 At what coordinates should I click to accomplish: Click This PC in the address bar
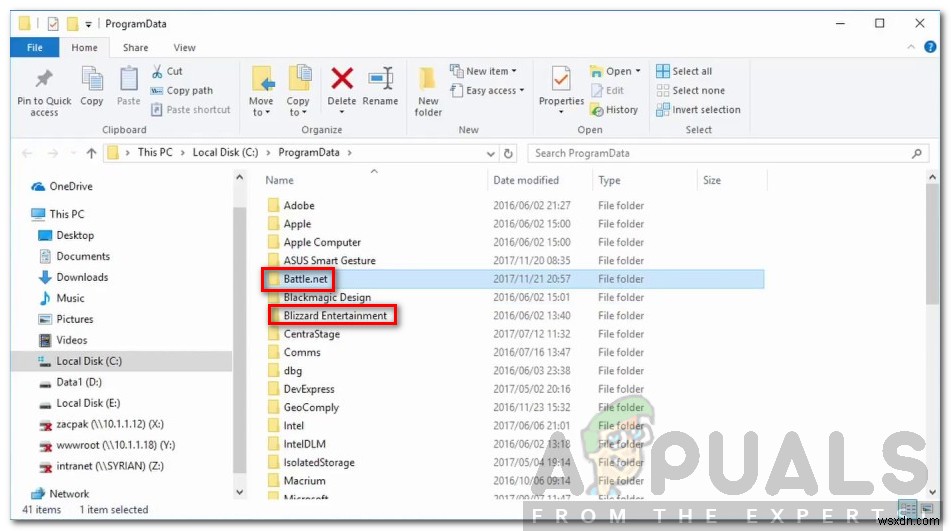click(155, 153)
